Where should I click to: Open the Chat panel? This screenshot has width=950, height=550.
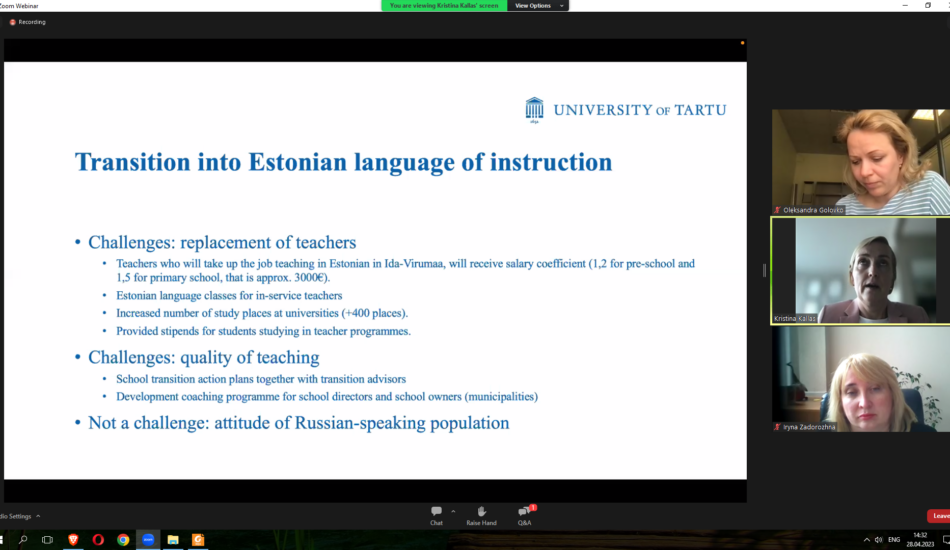[436, 514]
